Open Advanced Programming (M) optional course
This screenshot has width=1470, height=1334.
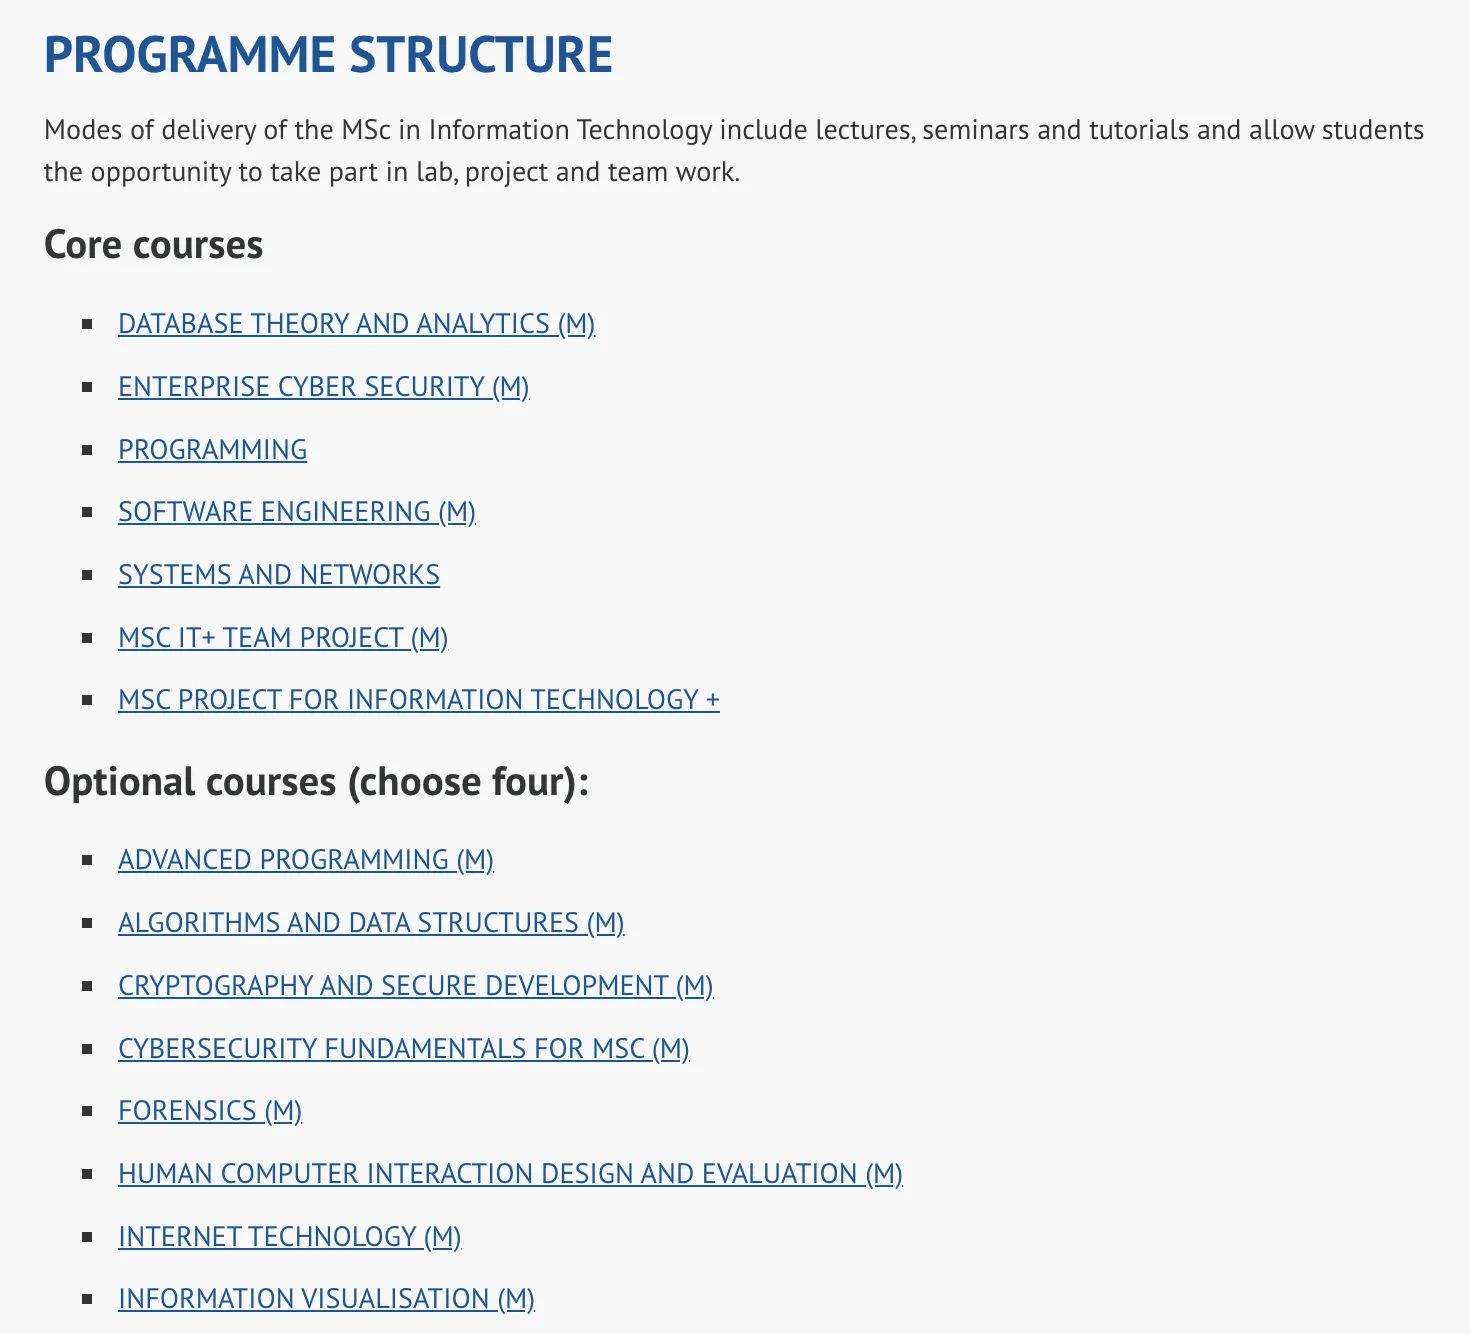coord(305,860)
